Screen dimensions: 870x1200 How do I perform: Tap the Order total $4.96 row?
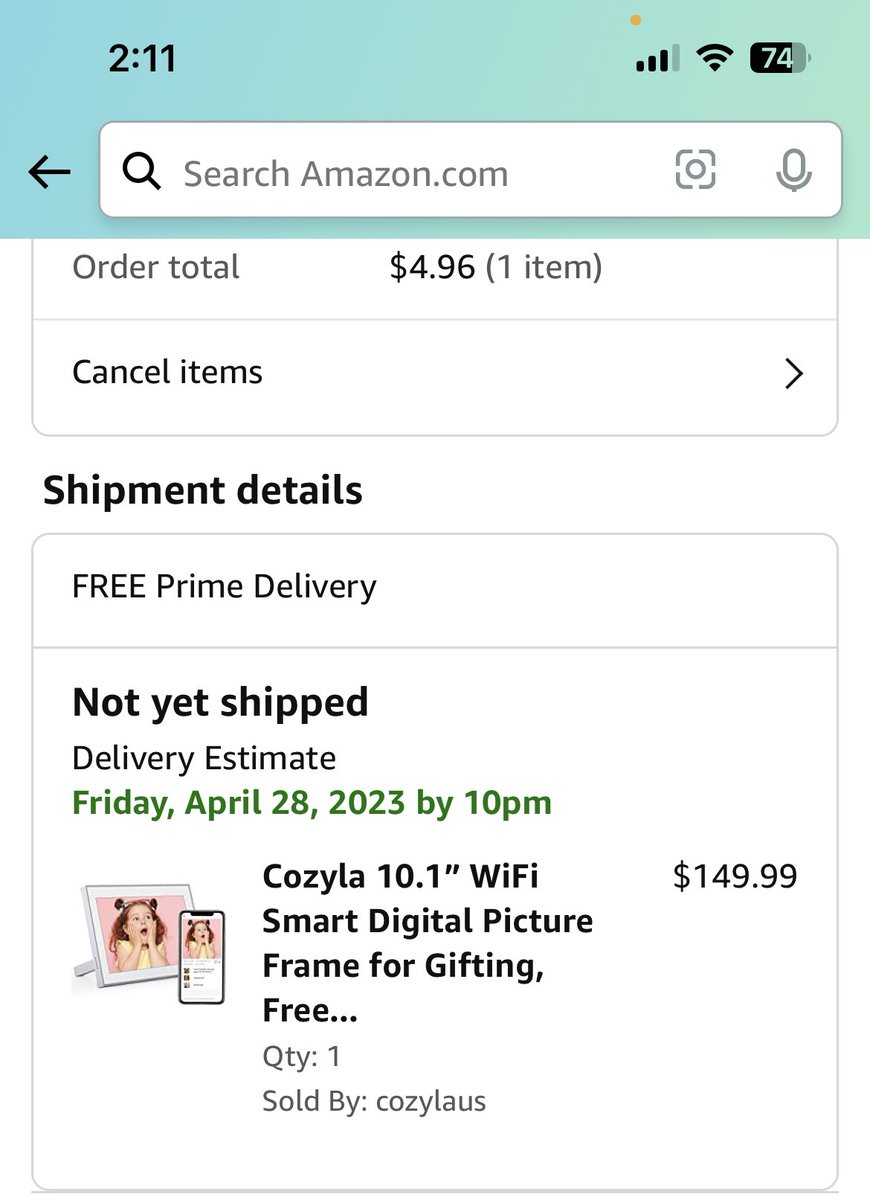tap(434, 268)
